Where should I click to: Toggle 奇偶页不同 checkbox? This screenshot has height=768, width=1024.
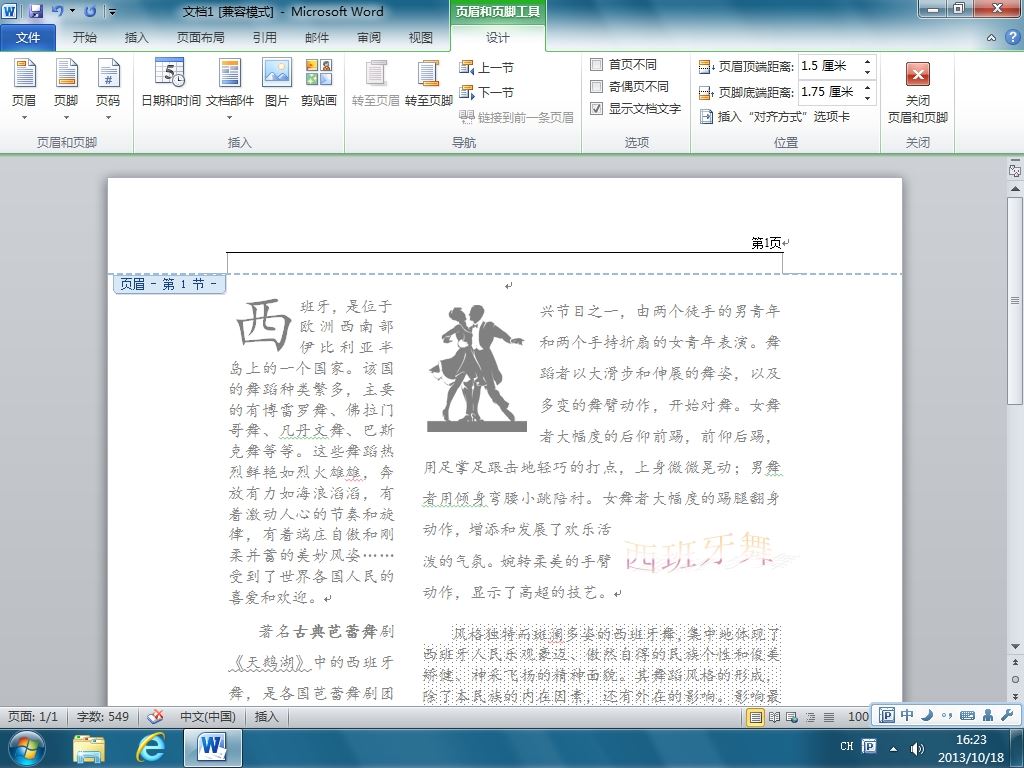(x=596, y=86)
